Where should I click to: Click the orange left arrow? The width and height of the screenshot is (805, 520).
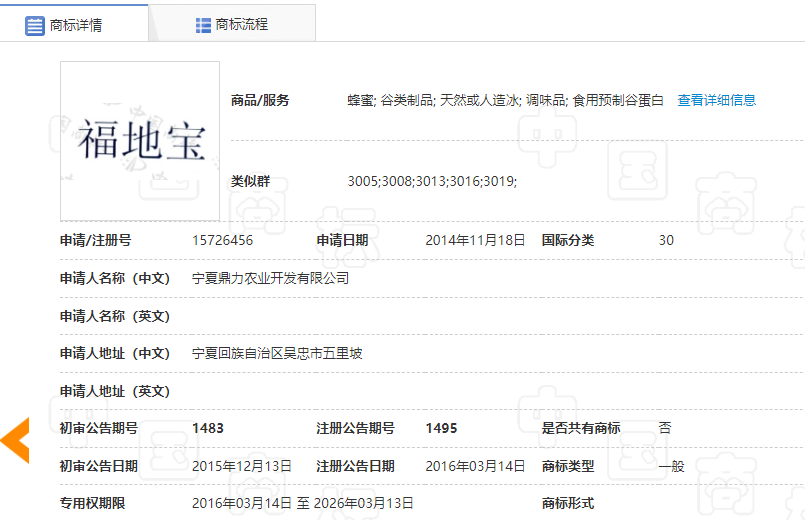tap(15, 440)
